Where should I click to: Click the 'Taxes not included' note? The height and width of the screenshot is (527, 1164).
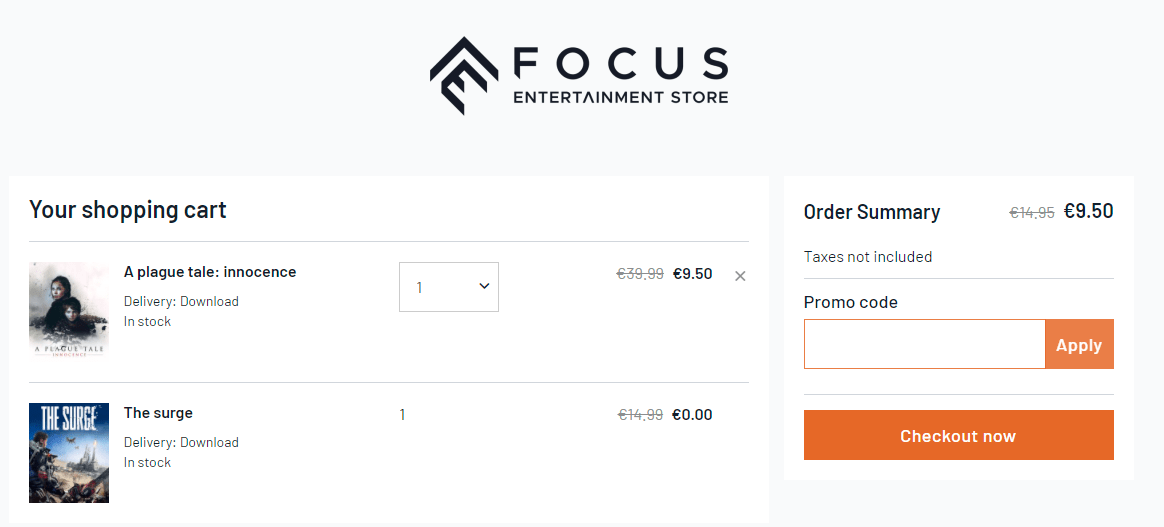tap(868, 257)
